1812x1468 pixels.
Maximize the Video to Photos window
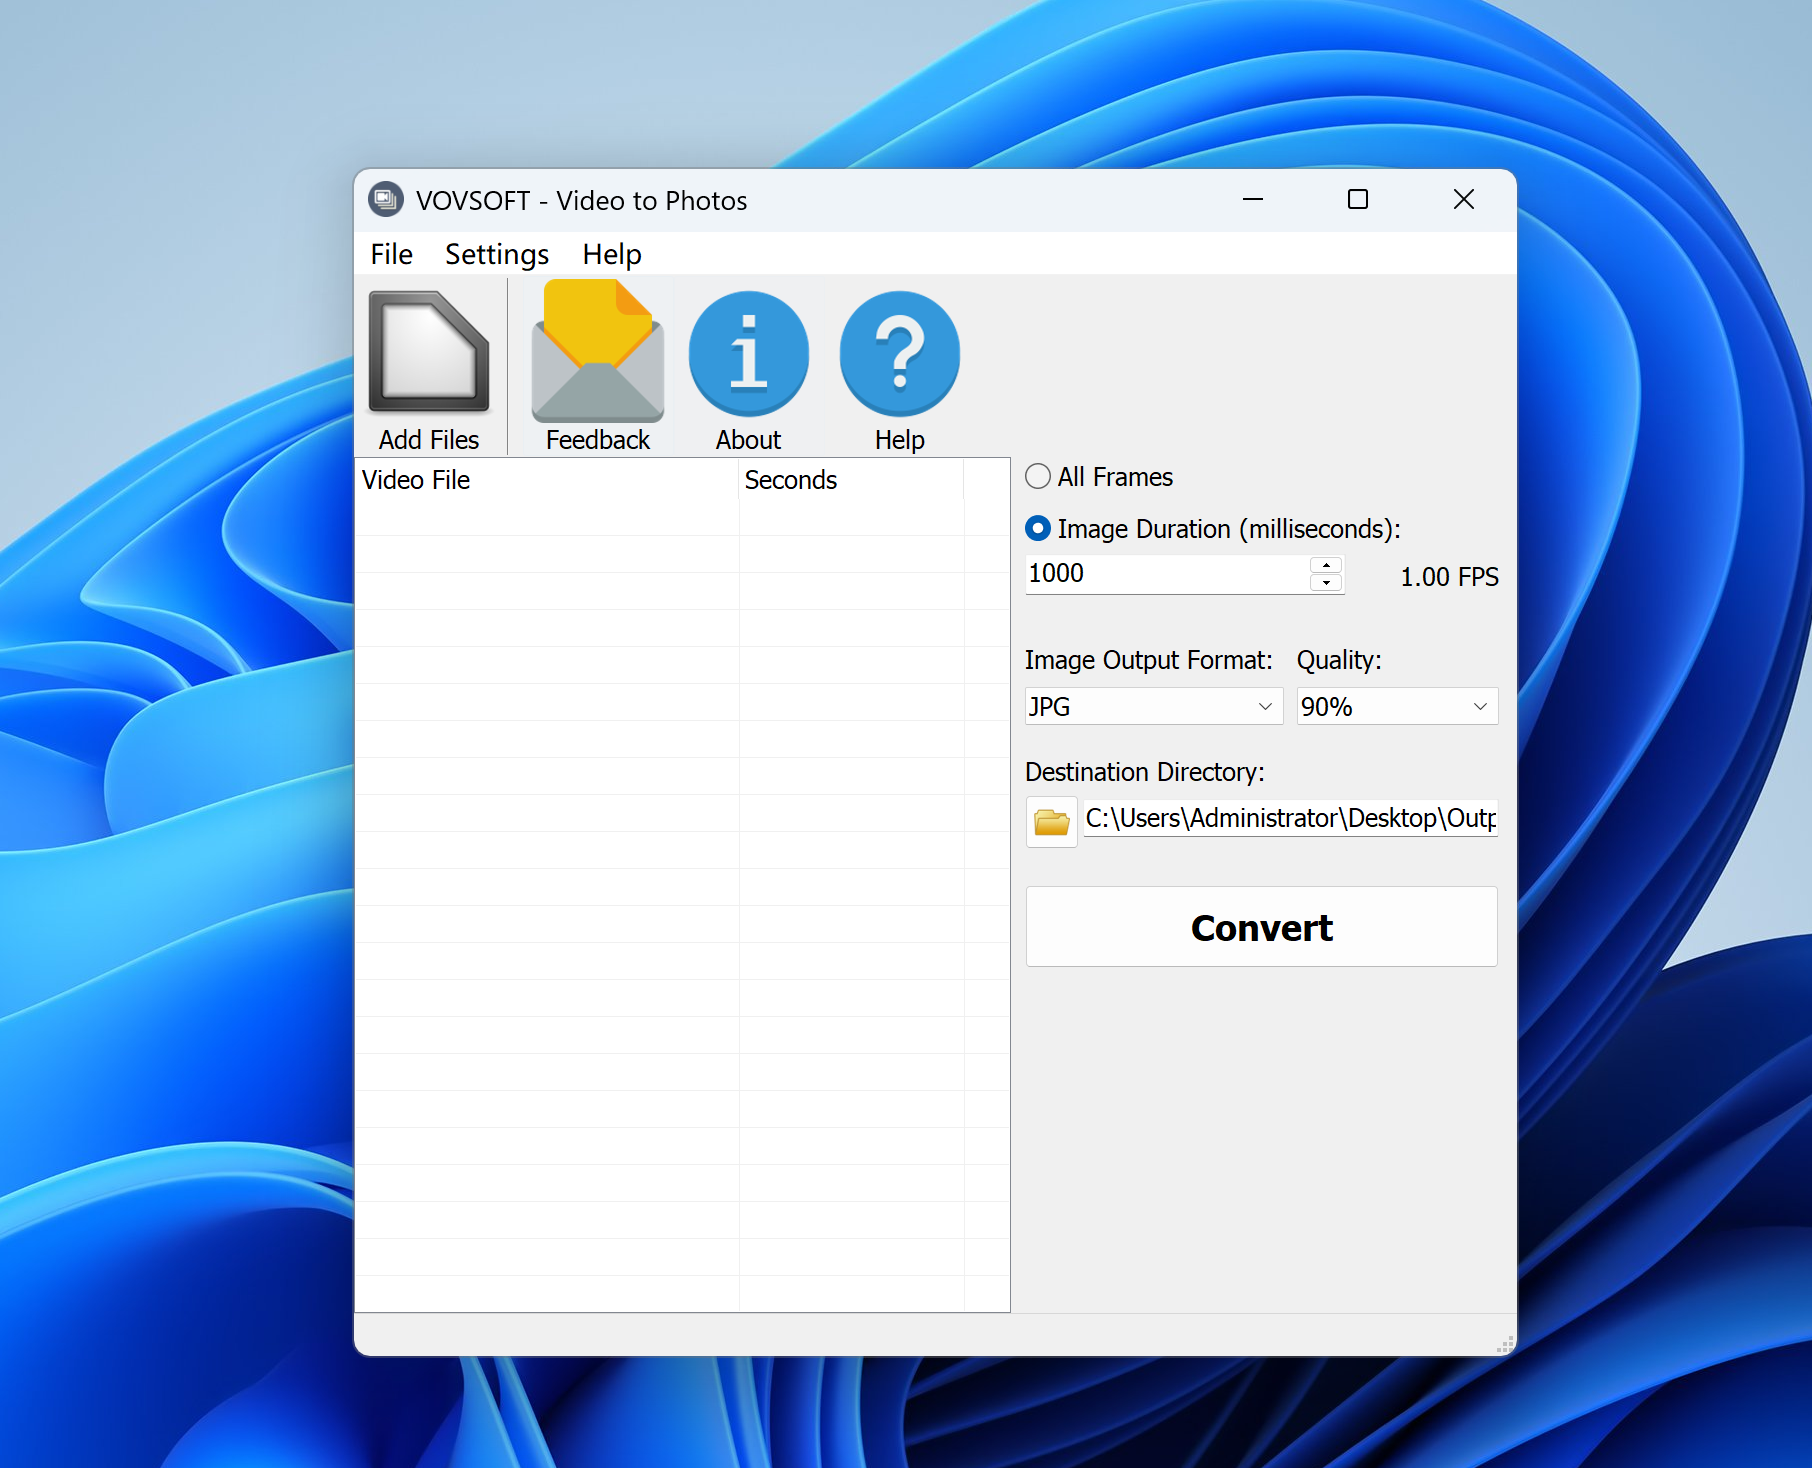[x=1358, y=199]
